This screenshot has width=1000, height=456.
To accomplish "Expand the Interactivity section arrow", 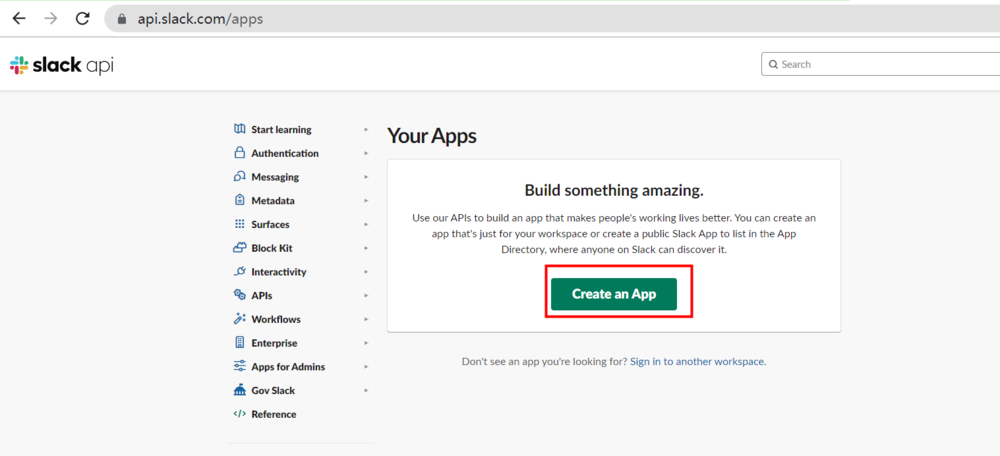I will click(x=366, y=272).
